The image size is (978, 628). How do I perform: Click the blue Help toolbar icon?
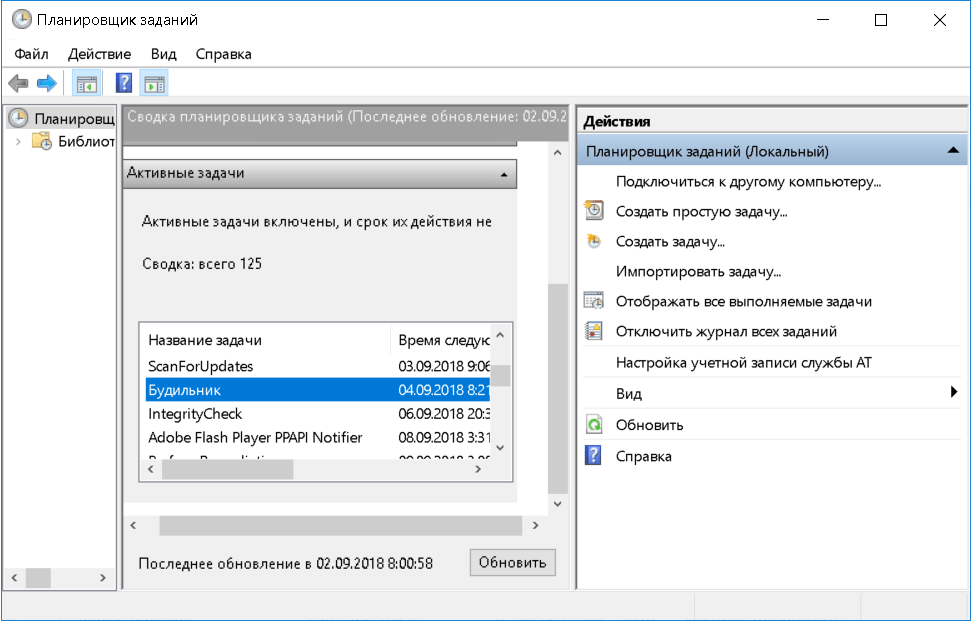(x=124, y=84)
